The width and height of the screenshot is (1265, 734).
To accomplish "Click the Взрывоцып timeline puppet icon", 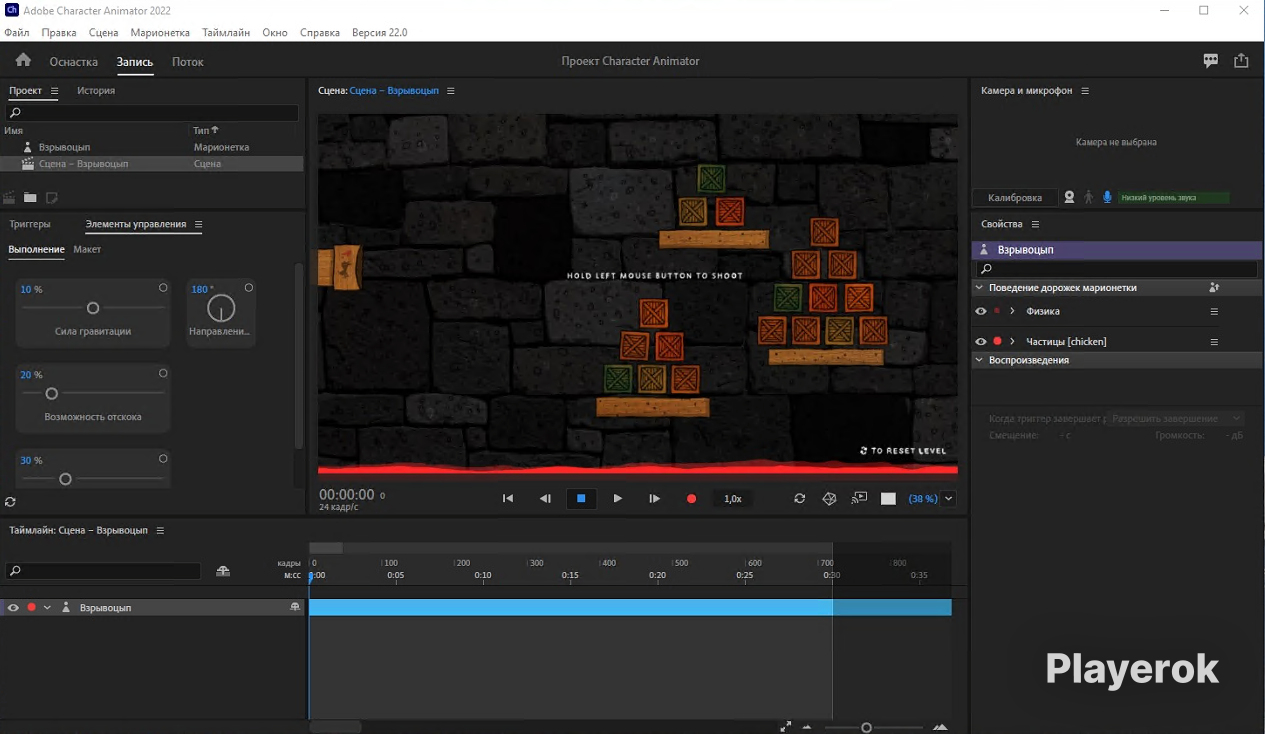I will point(66,607).
